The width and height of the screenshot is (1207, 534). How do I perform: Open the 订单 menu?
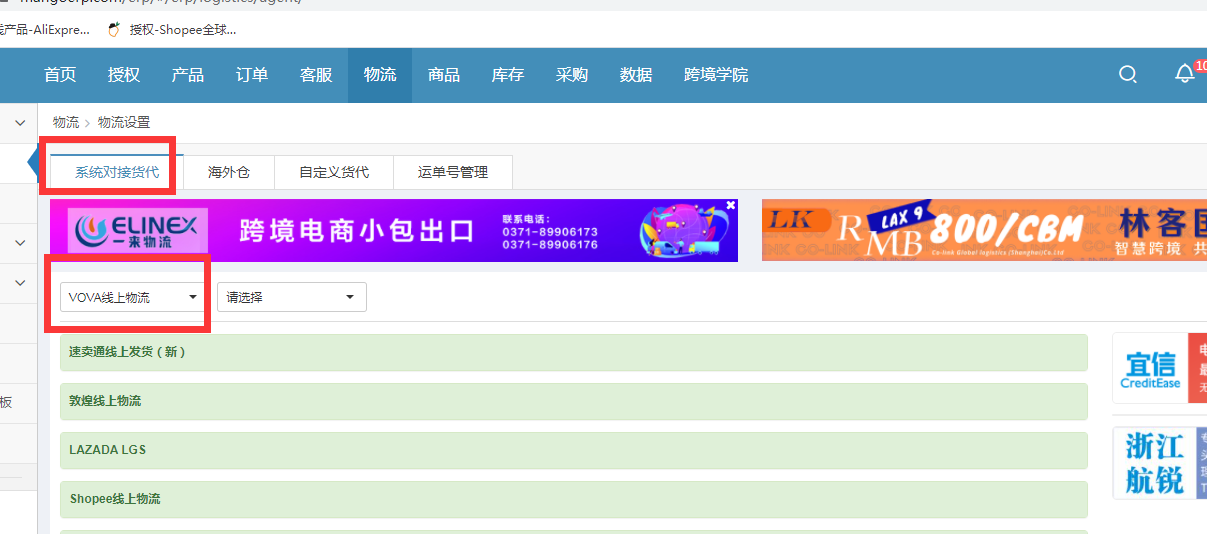pos(252,75)
